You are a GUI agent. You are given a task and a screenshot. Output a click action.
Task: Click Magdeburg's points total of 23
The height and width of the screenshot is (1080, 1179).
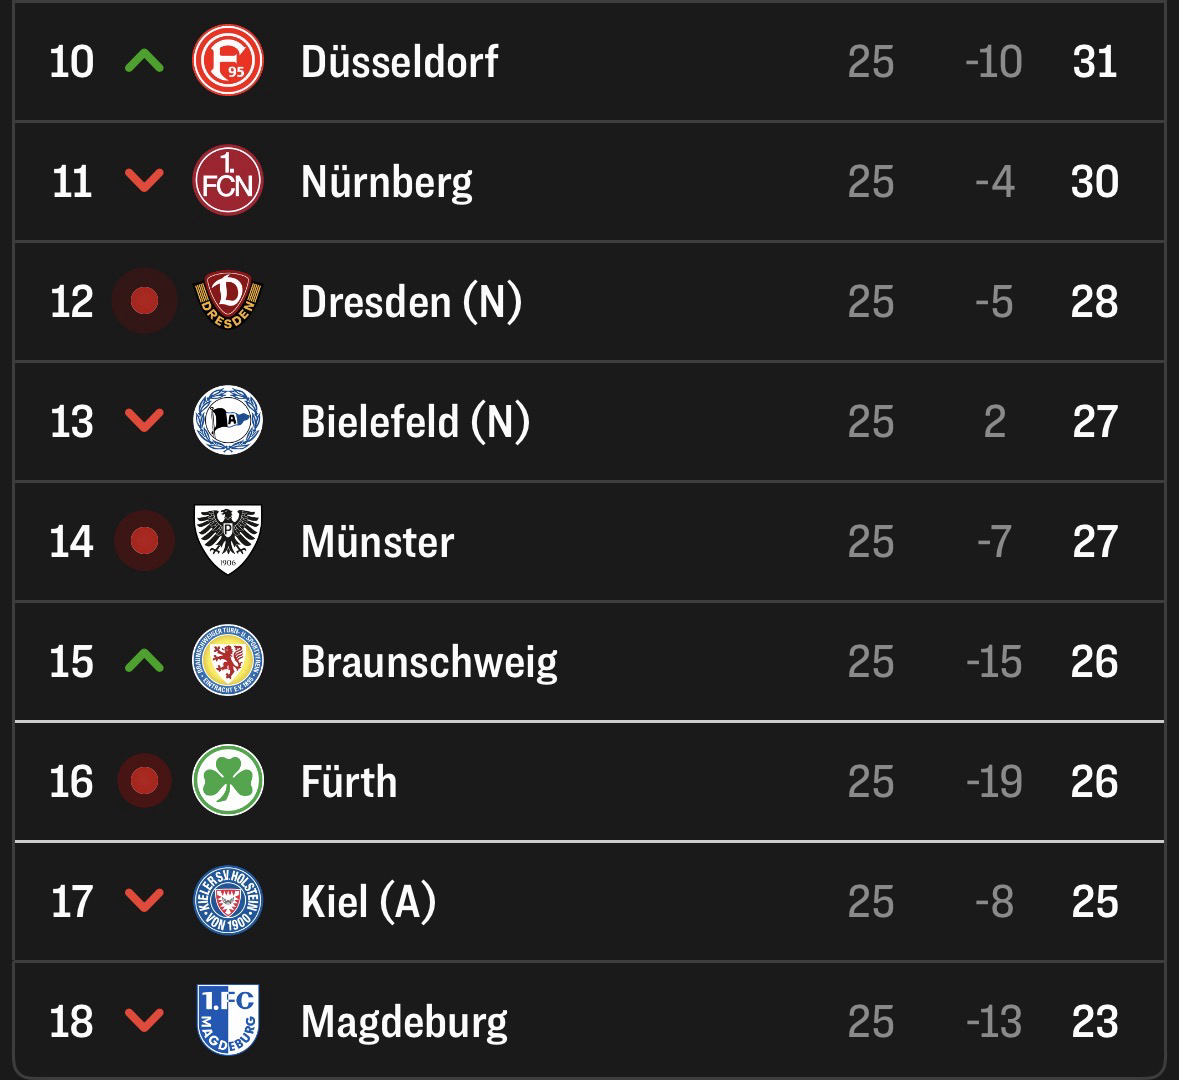pyautogui.click(x=1094, y=1022)
